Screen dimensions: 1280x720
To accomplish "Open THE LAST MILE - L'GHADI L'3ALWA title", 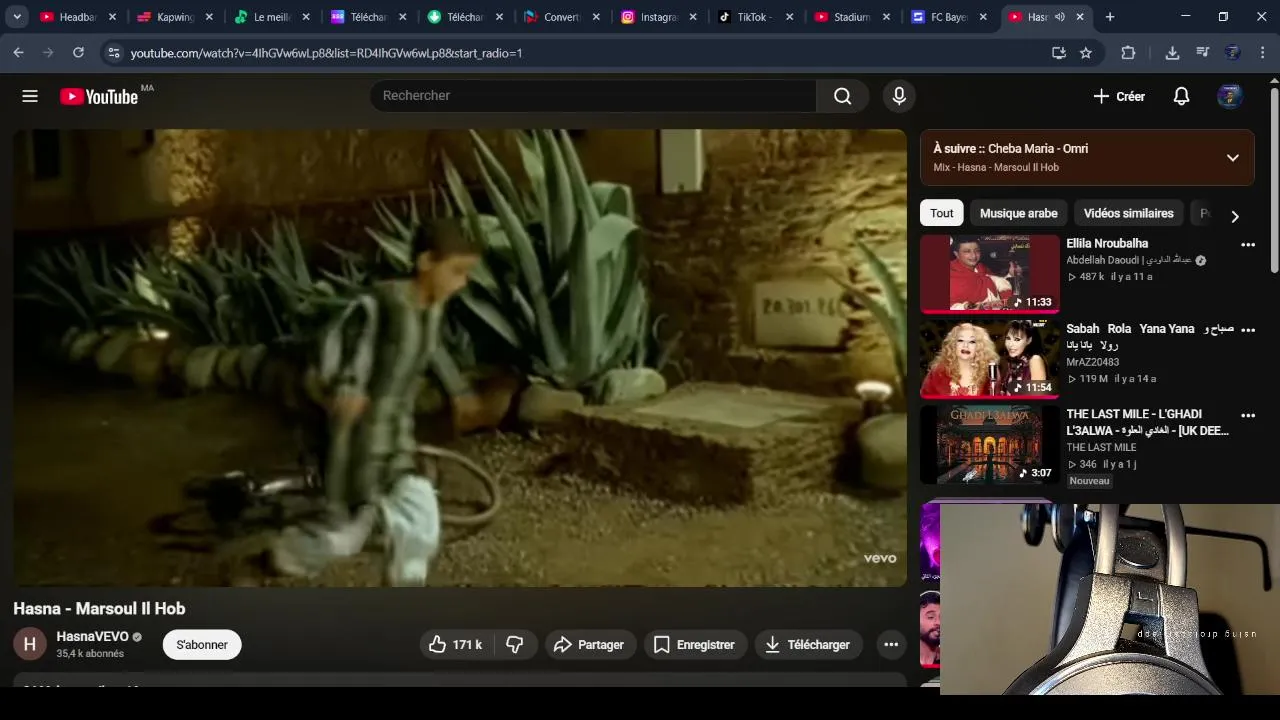I will (1147, 422).
